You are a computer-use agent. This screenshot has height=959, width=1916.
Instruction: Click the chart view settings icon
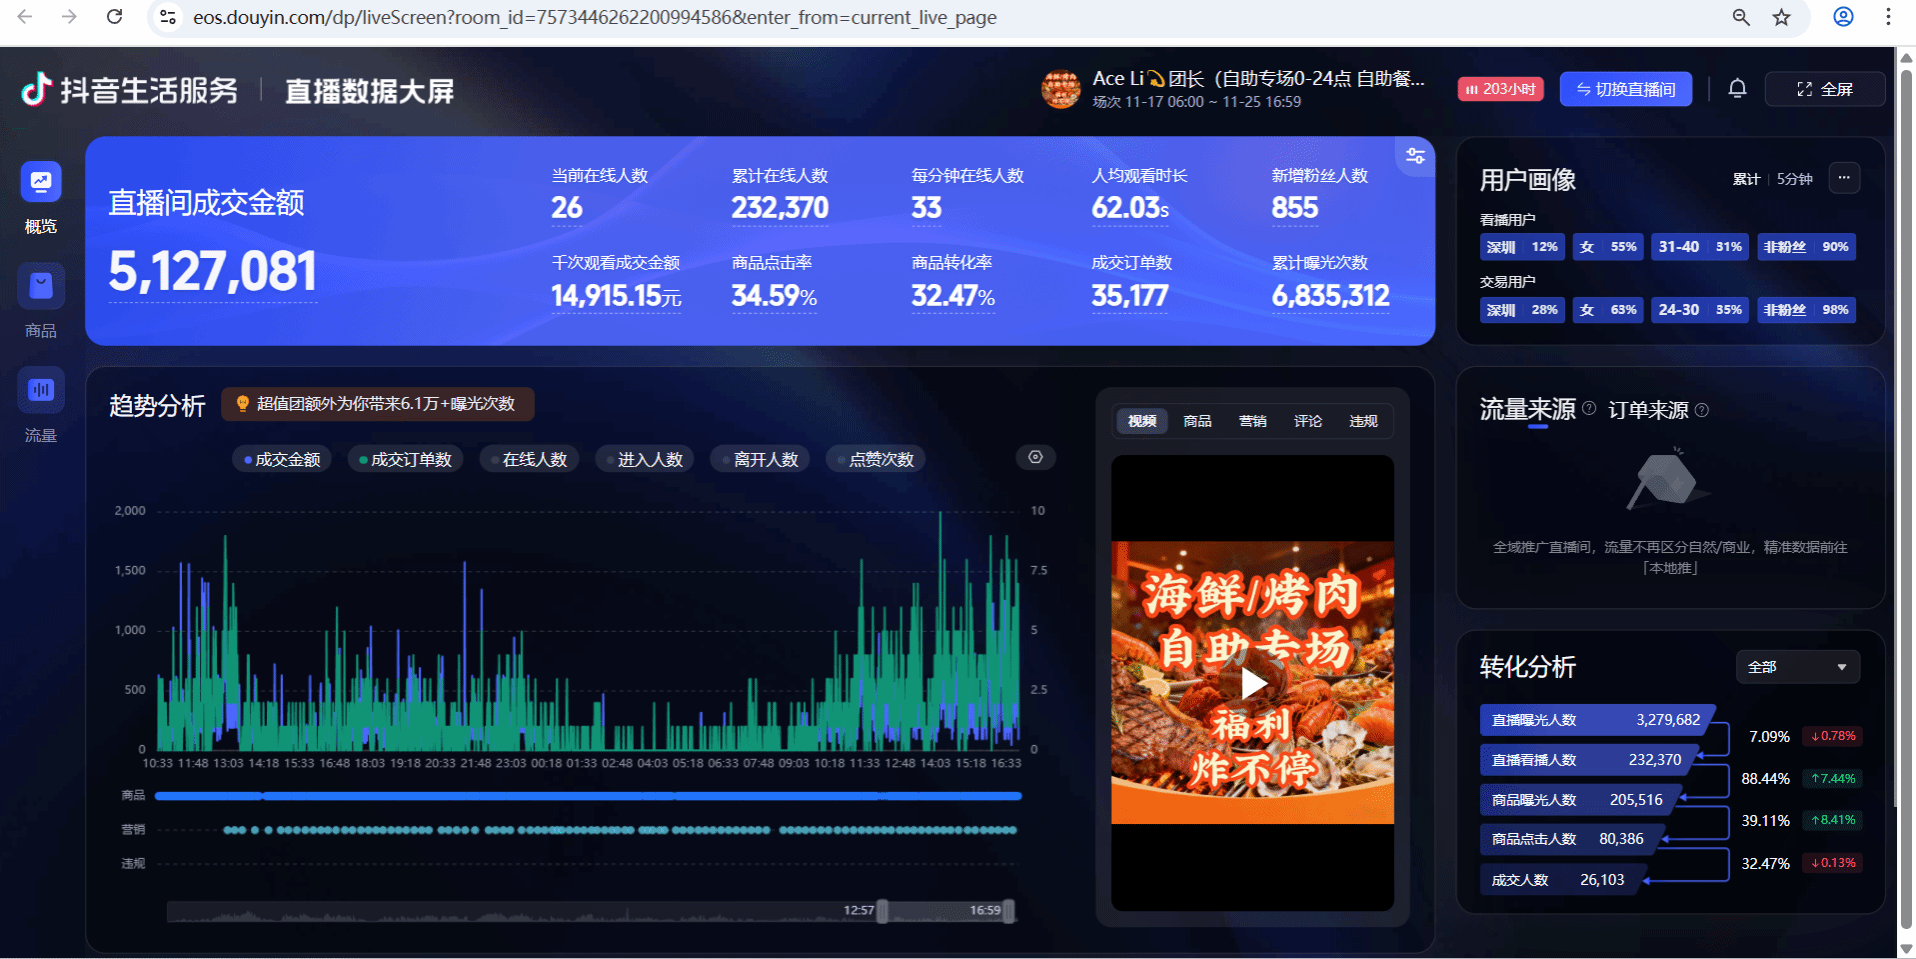tap(1035, 457)
